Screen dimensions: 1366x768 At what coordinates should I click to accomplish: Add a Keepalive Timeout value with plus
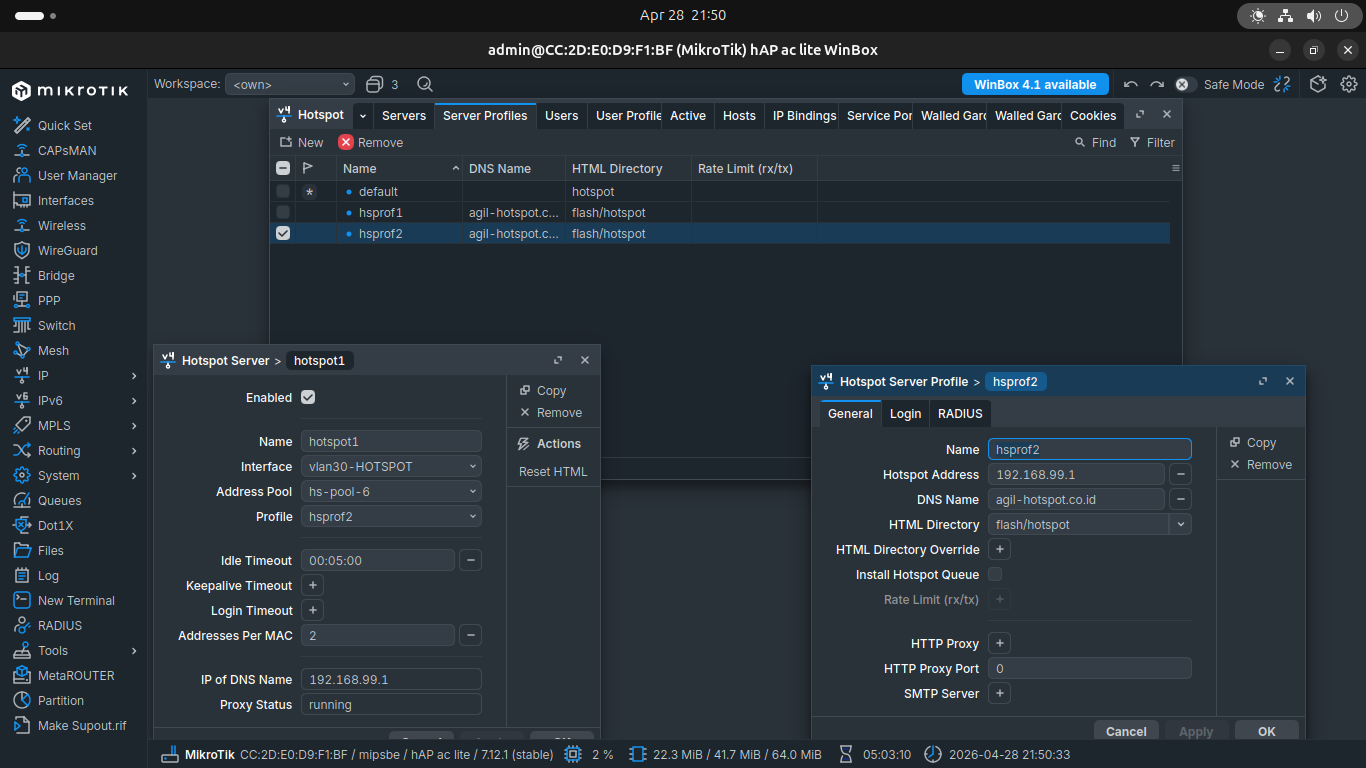pyautogui.click(x=312, y=586)
